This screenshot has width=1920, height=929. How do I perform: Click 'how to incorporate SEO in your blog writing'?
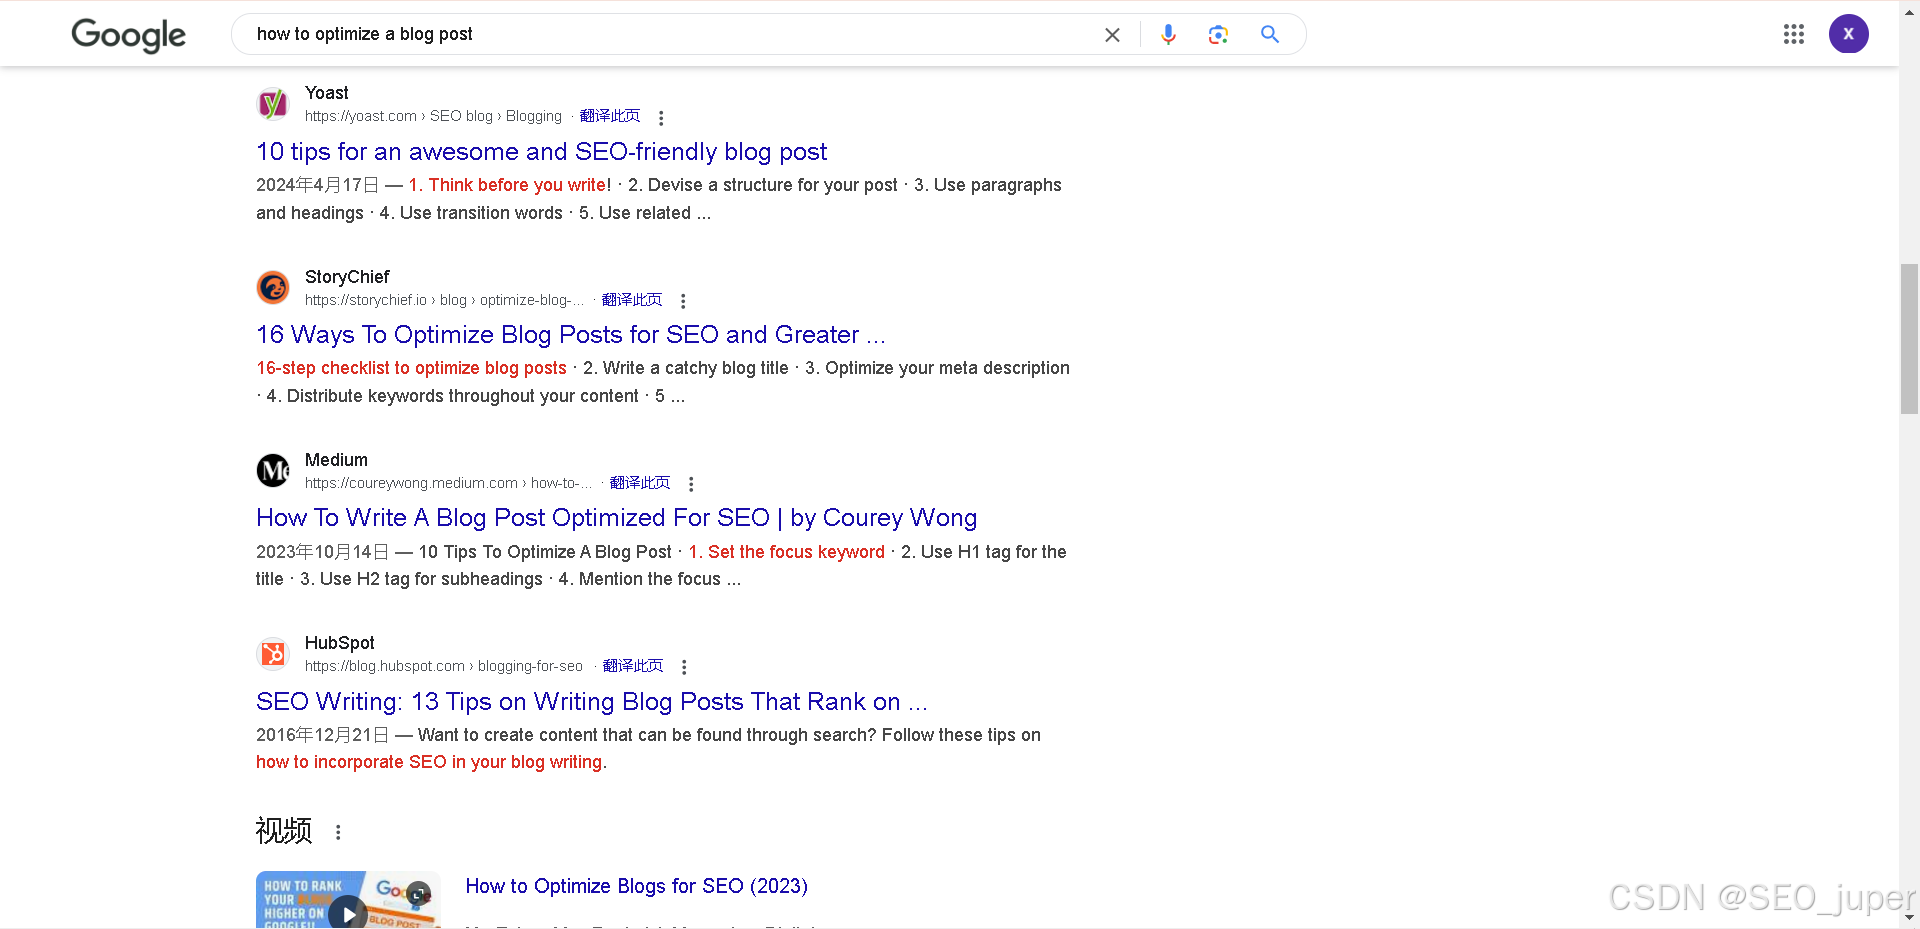(x=429, y=762)
